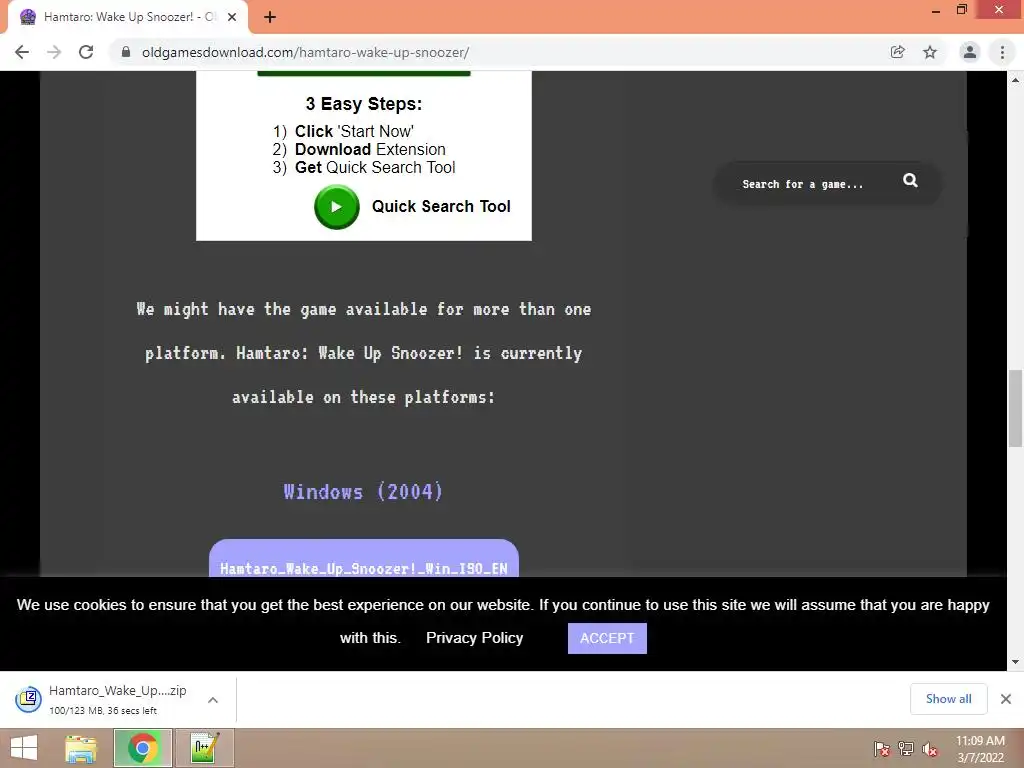Viewport: 1024px width, 768px height.
Task: Click the forward navigation arrow
Action: tap(54, 52)
